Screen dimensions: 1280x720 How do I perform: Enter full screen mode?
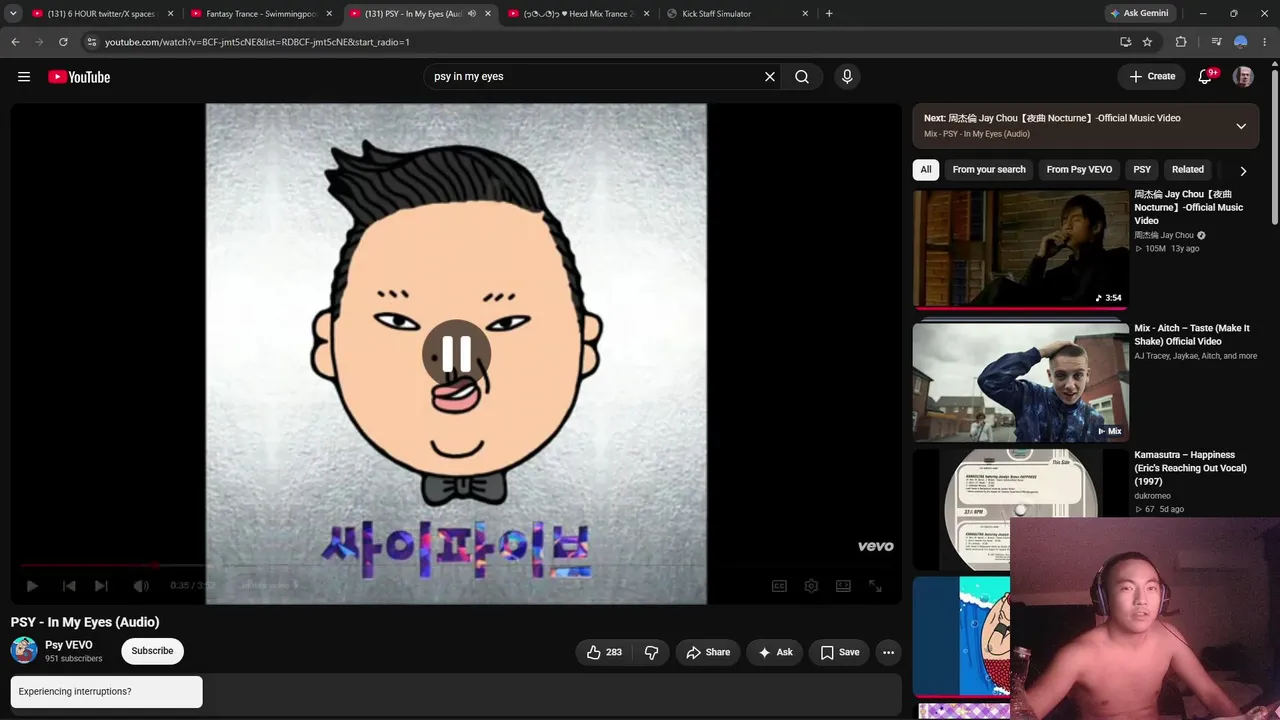pyautogui.click(x=875, y=586)
